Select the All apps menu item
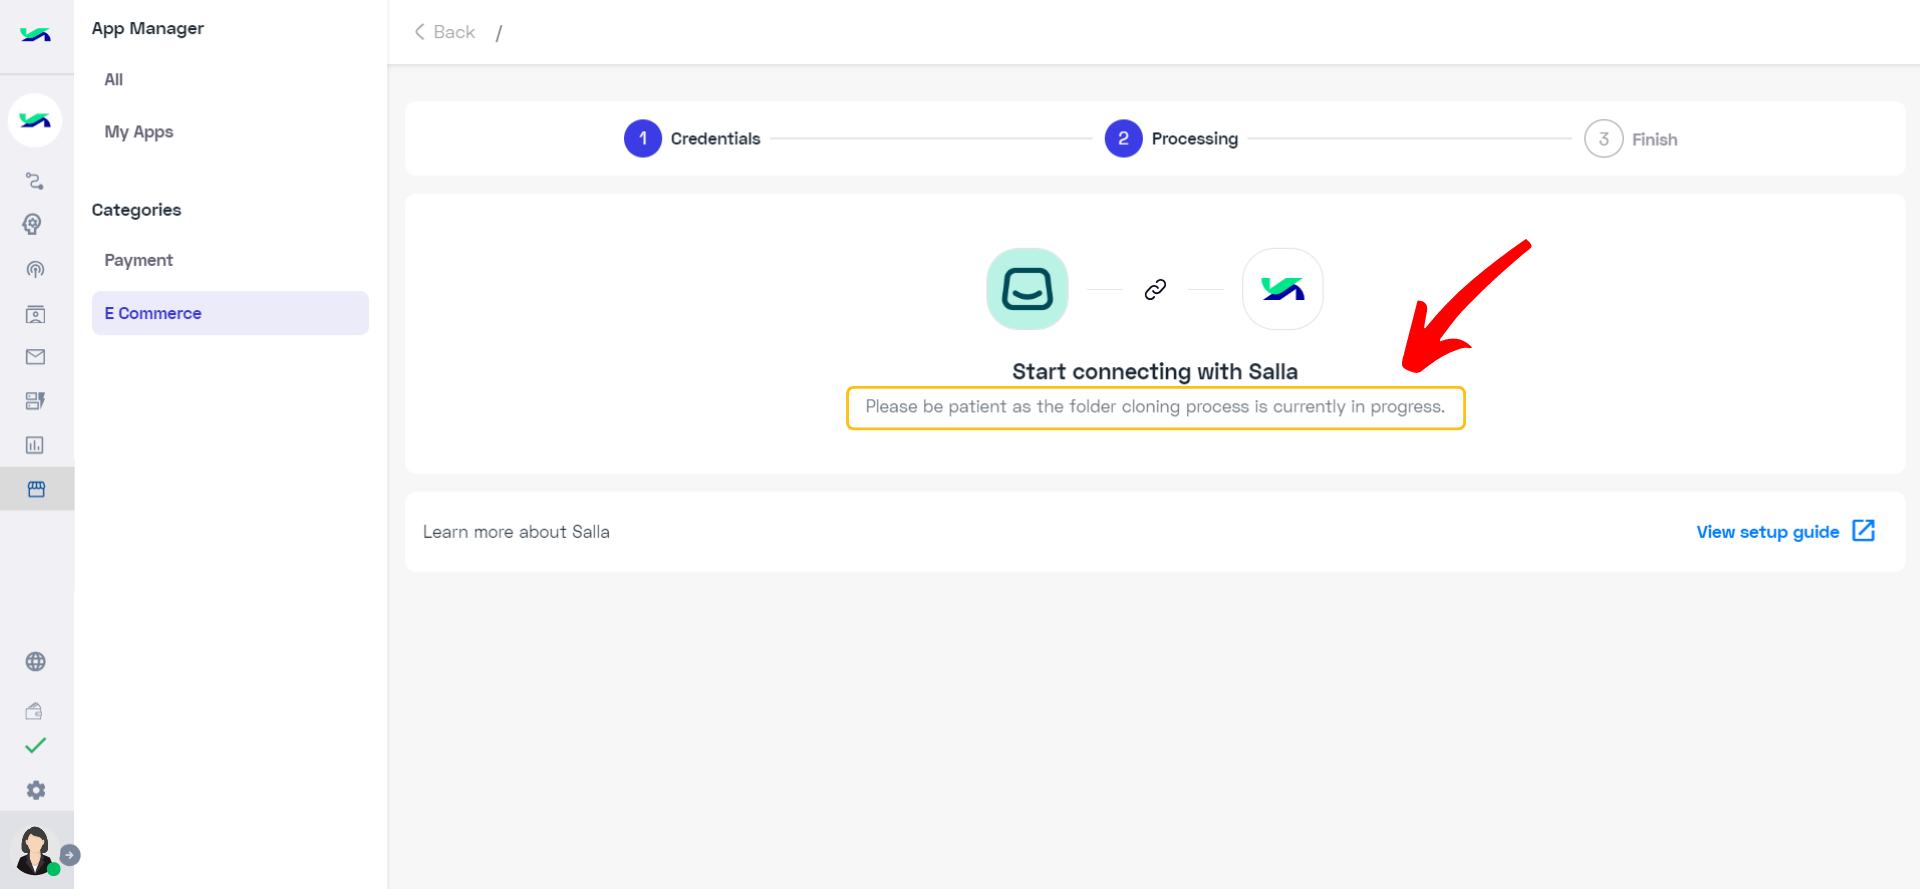The height and width of the screenshot is (889, 1920). tap(114, 80)
